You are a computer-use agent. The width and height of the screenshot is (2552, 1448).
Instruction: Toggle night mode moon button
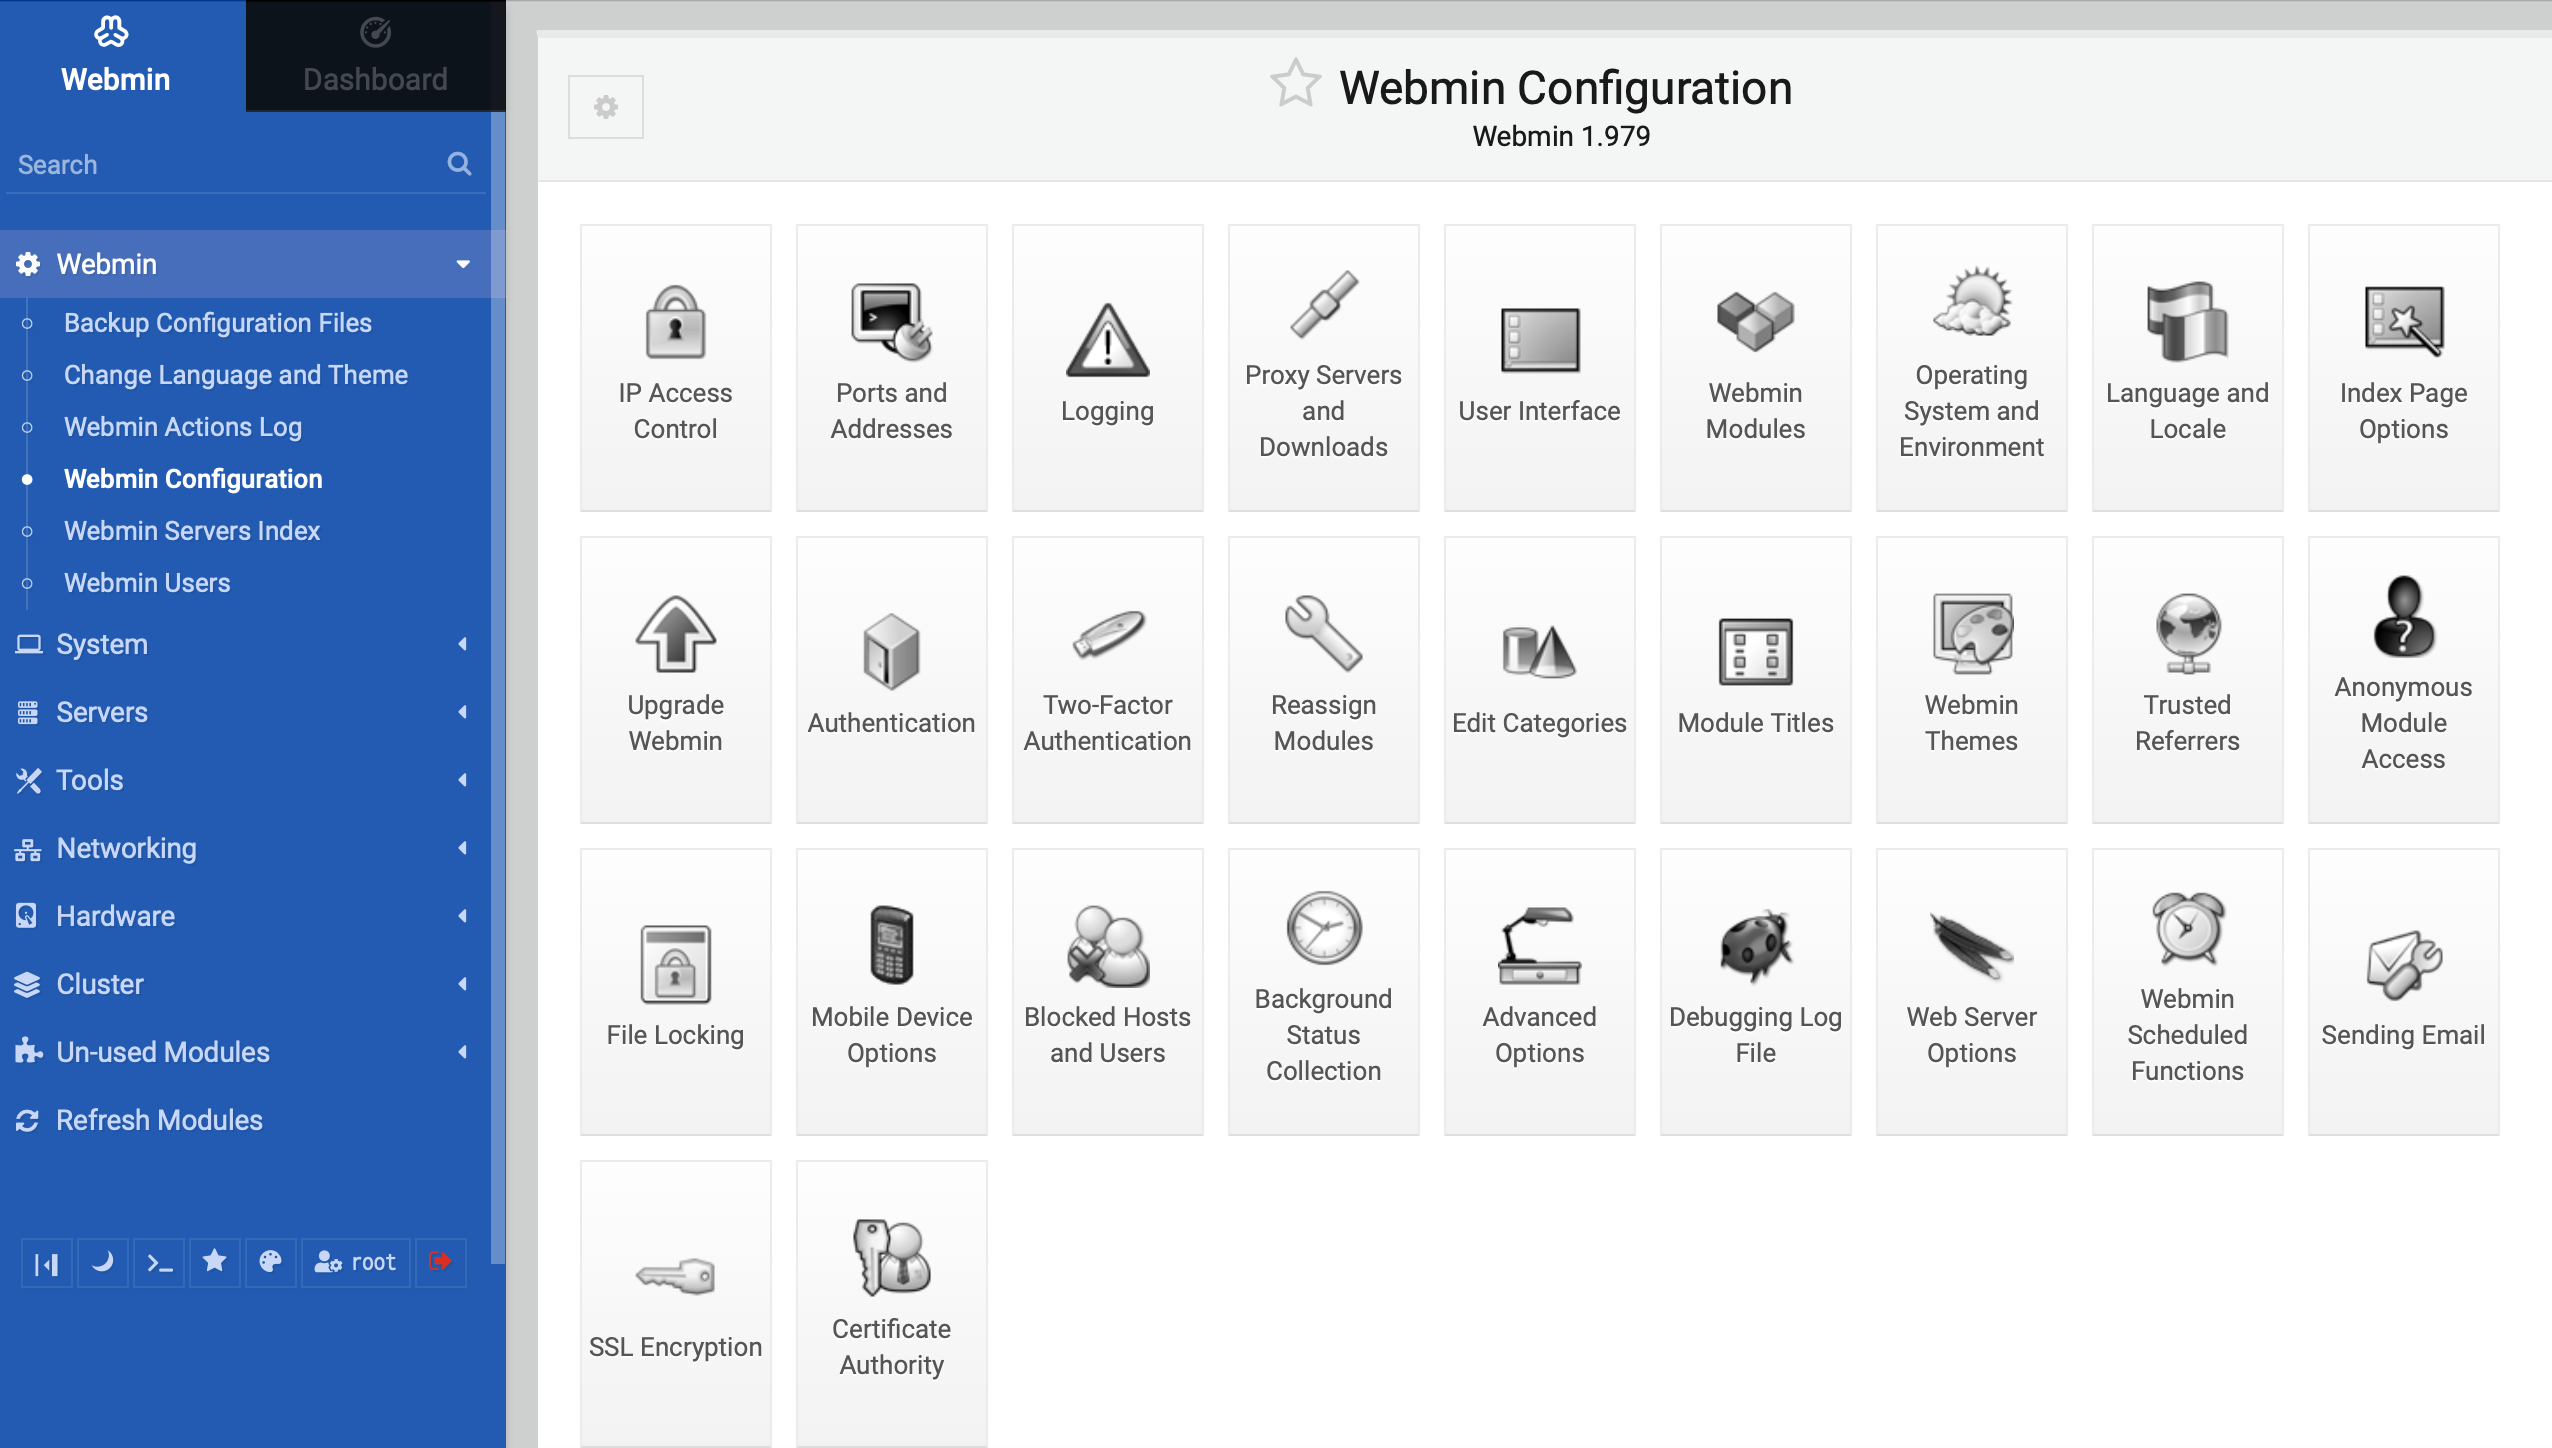[x=102, y=1262]
